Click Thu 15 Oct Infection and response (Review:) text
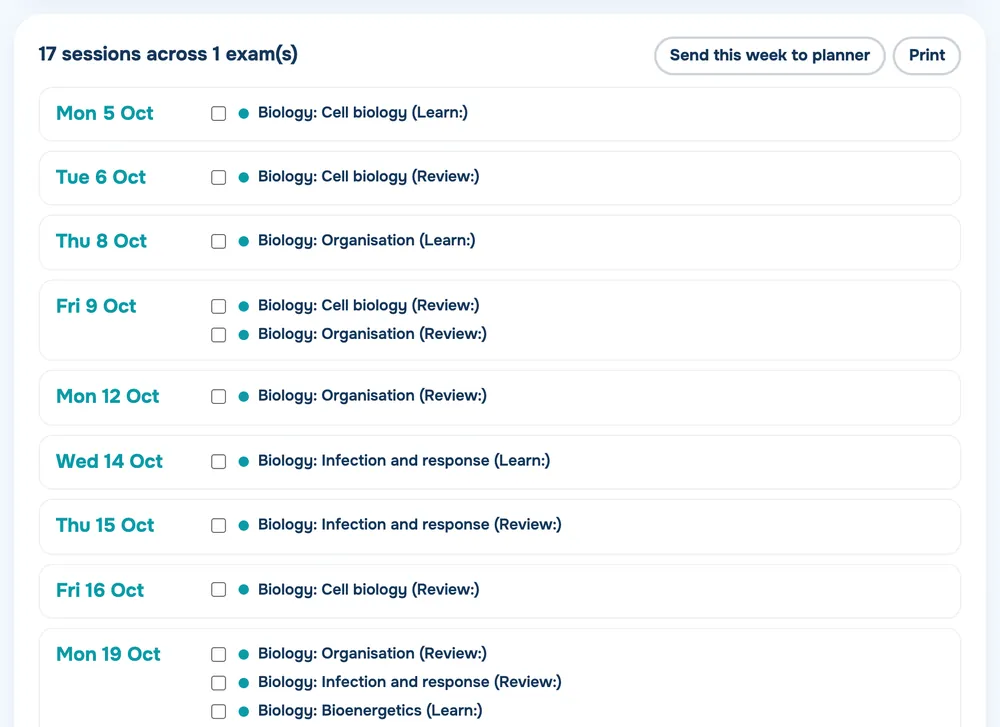The image size is (1000, 727). point(409,525)
